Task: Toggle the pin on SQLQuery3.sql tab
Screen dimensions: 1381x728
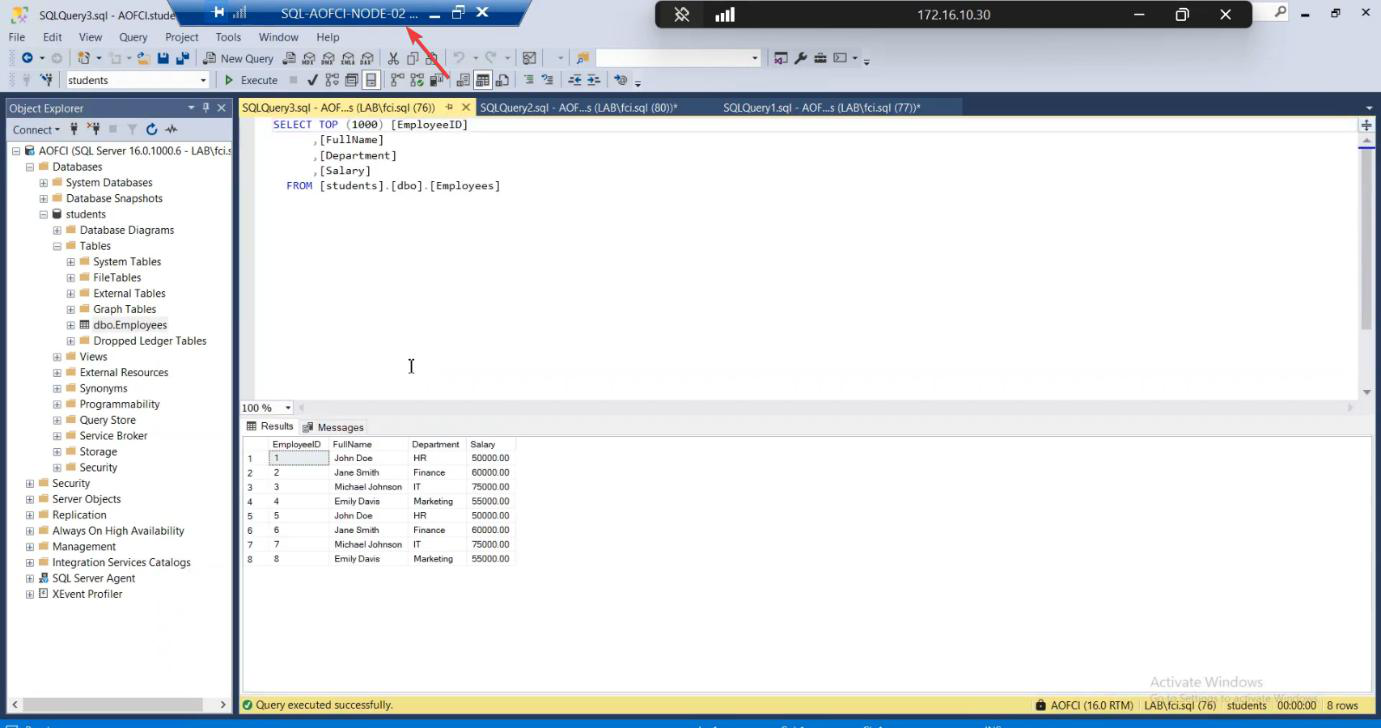Action: tap(449, 107)
